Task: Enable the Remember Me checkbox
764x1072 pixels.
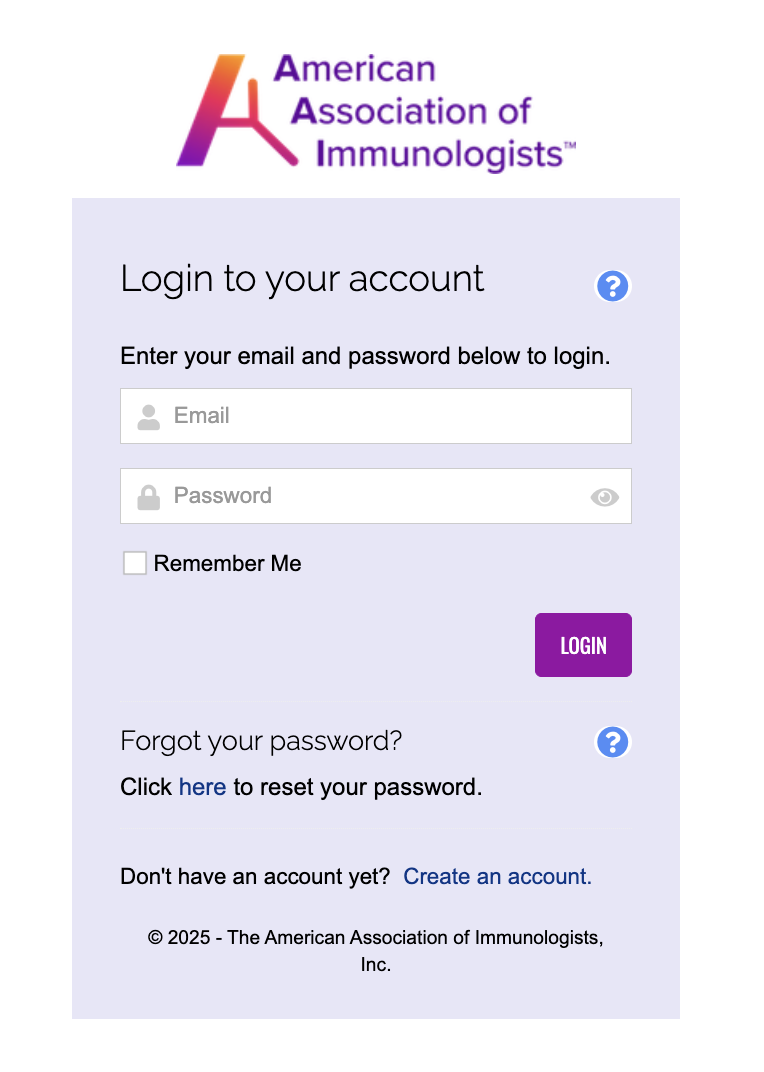Action: click(134, 563)
